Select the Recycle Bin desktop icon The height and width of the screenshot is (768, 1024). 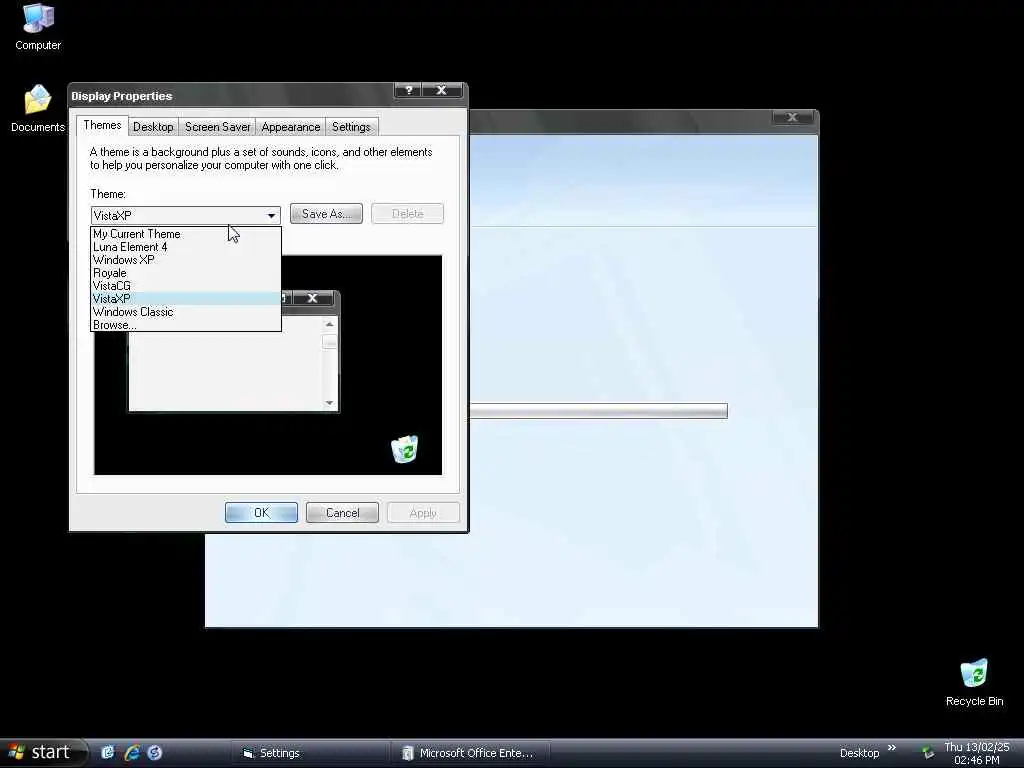pyautogui.click(x=974, y=683)
